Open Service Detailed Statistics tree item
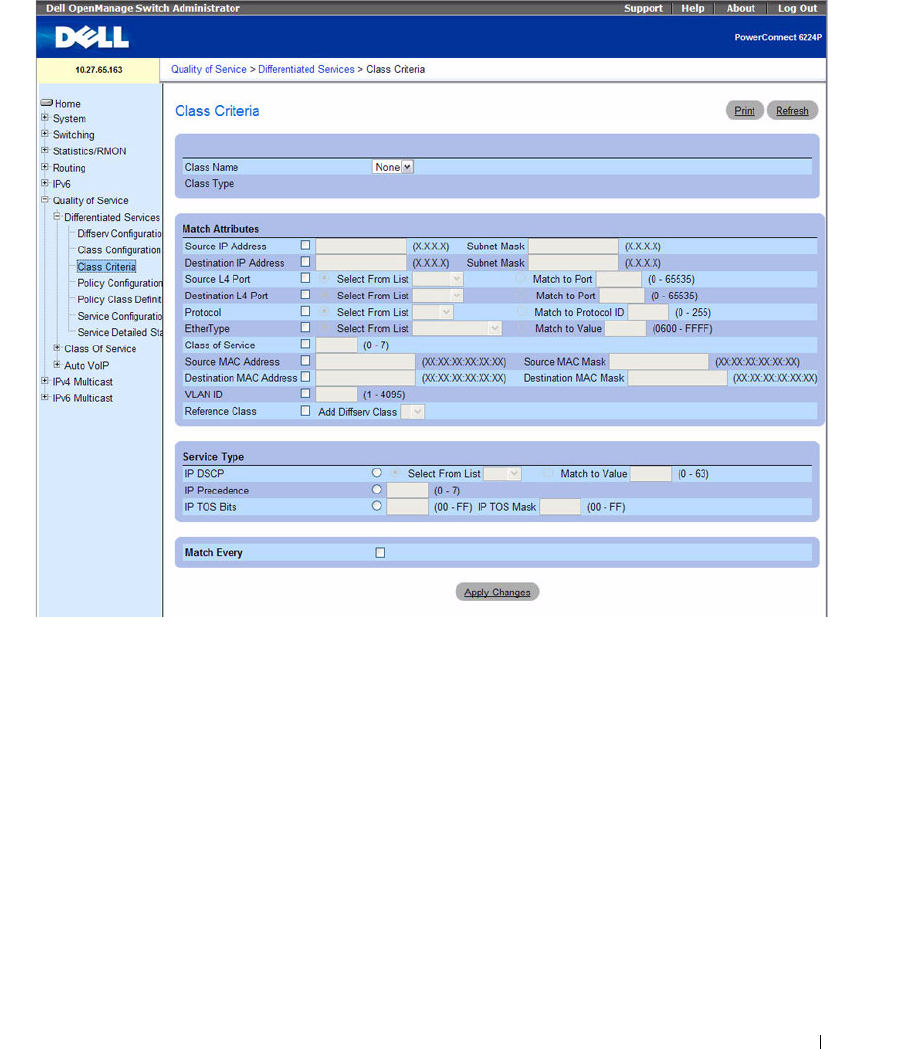The image size is (900, 1049). [120, 332]
